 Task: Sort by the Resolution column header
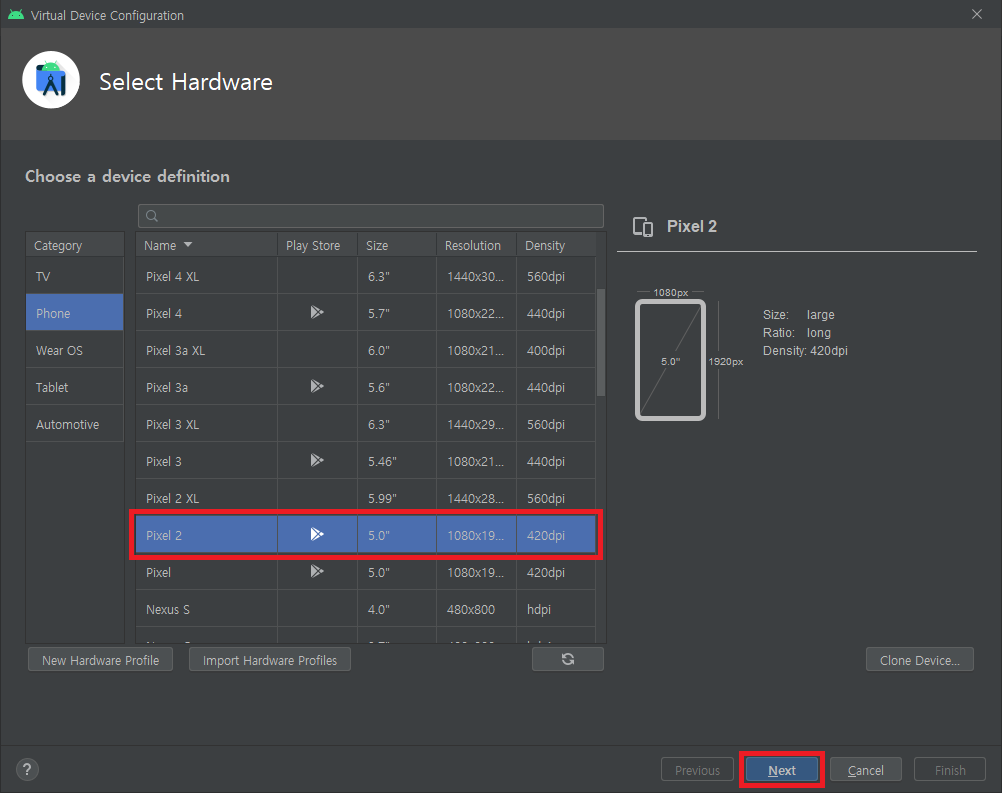pyautogui.click(x=476, y=245)
